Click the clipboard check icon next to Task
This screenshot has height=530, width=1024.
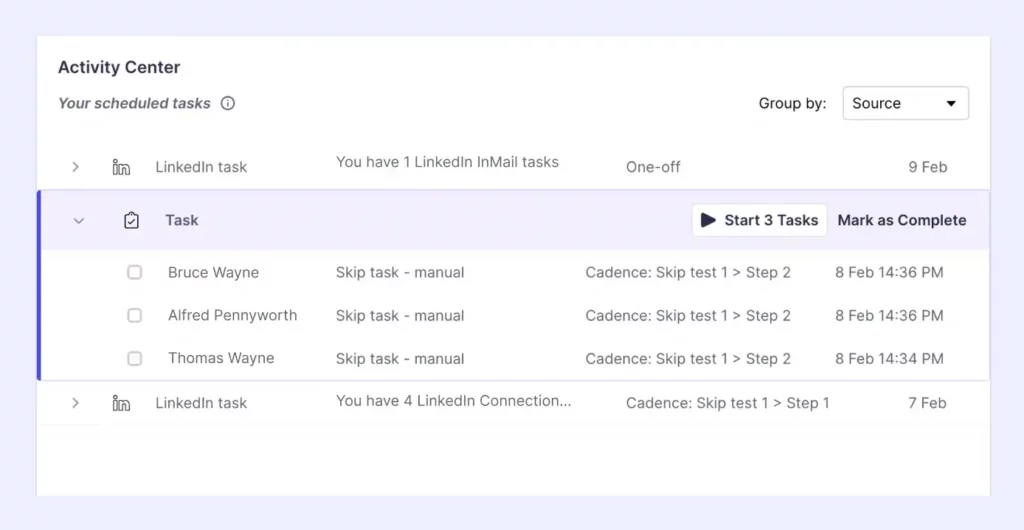(131, 221)
